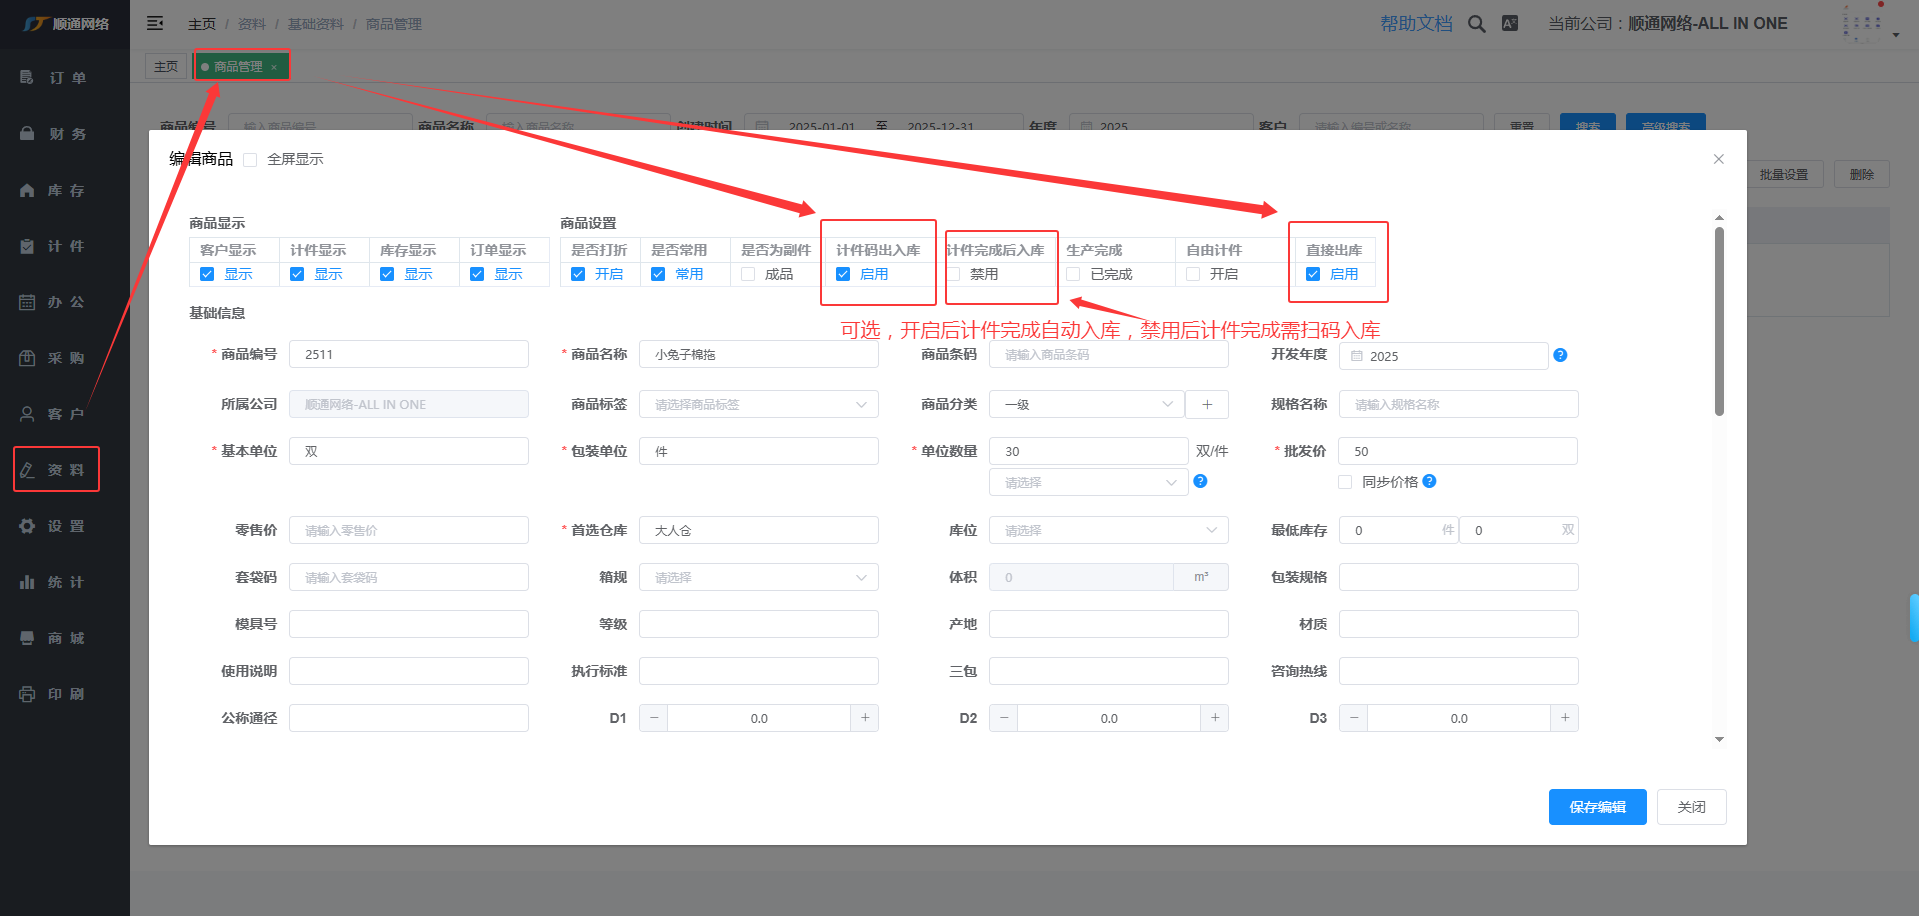Click the plus icon next to 商品分类

[x=1207, y=404]
